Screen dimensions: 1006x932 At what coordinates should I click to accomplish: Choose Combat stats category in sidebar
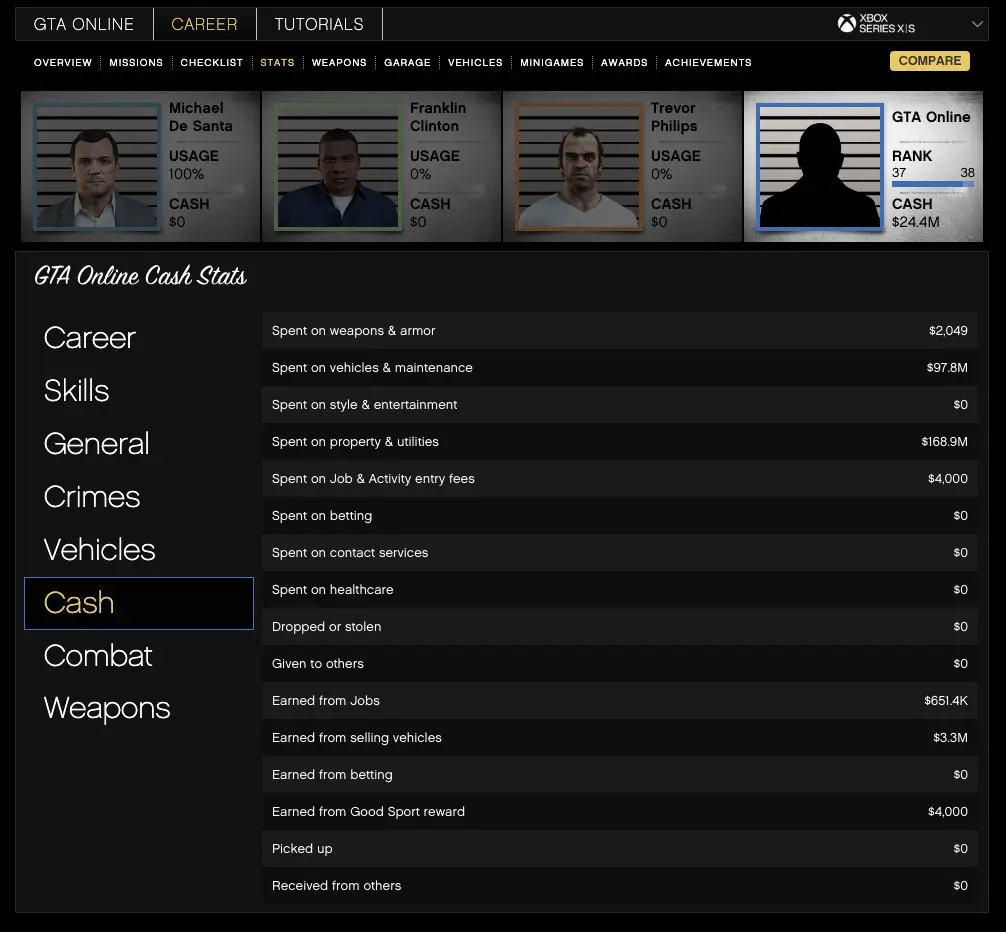click(x=98, y=656)
